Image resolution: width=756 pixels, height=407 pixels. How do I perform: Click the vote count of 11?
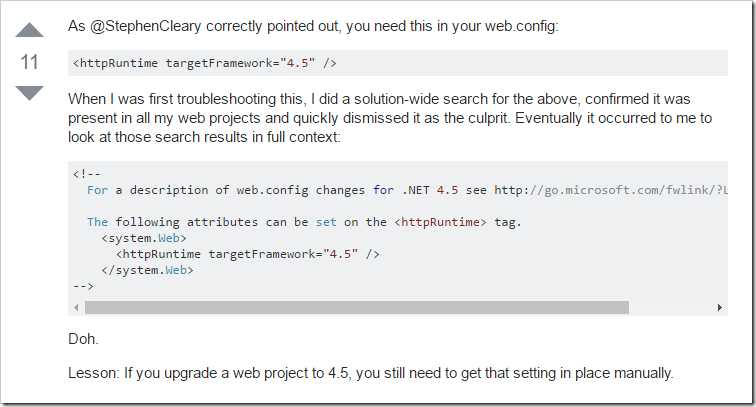pyautogui.click(x=29, y=62)
